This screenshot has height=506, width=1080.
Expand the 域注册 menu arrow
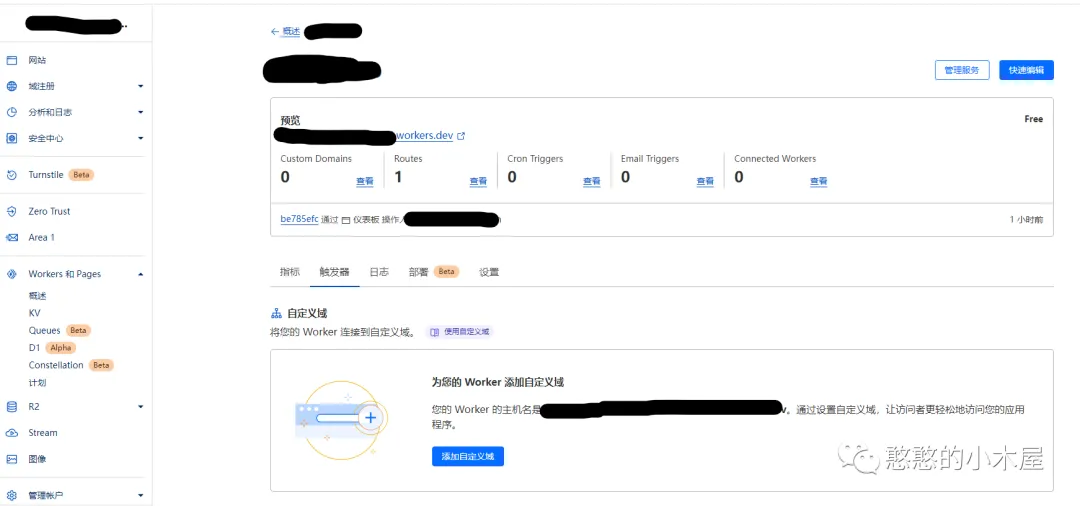click(x=141, y=87)
